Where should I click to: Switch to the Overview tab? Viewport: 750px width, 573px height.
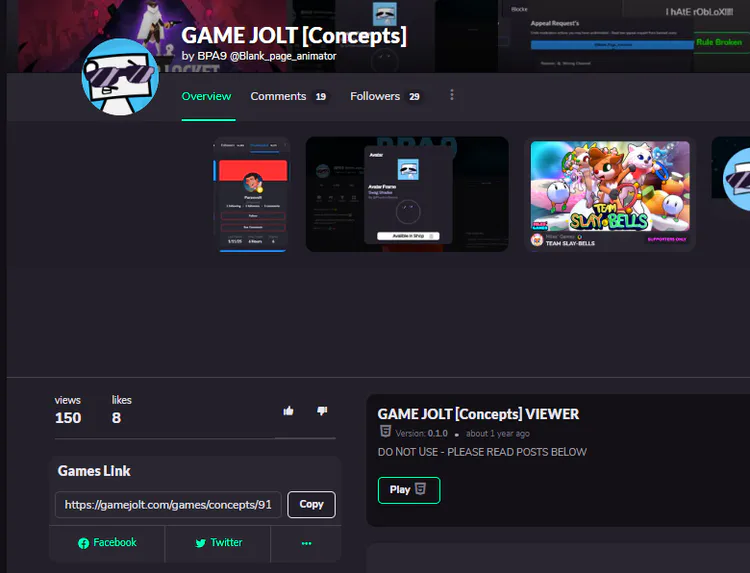click(x=206, y=96)
